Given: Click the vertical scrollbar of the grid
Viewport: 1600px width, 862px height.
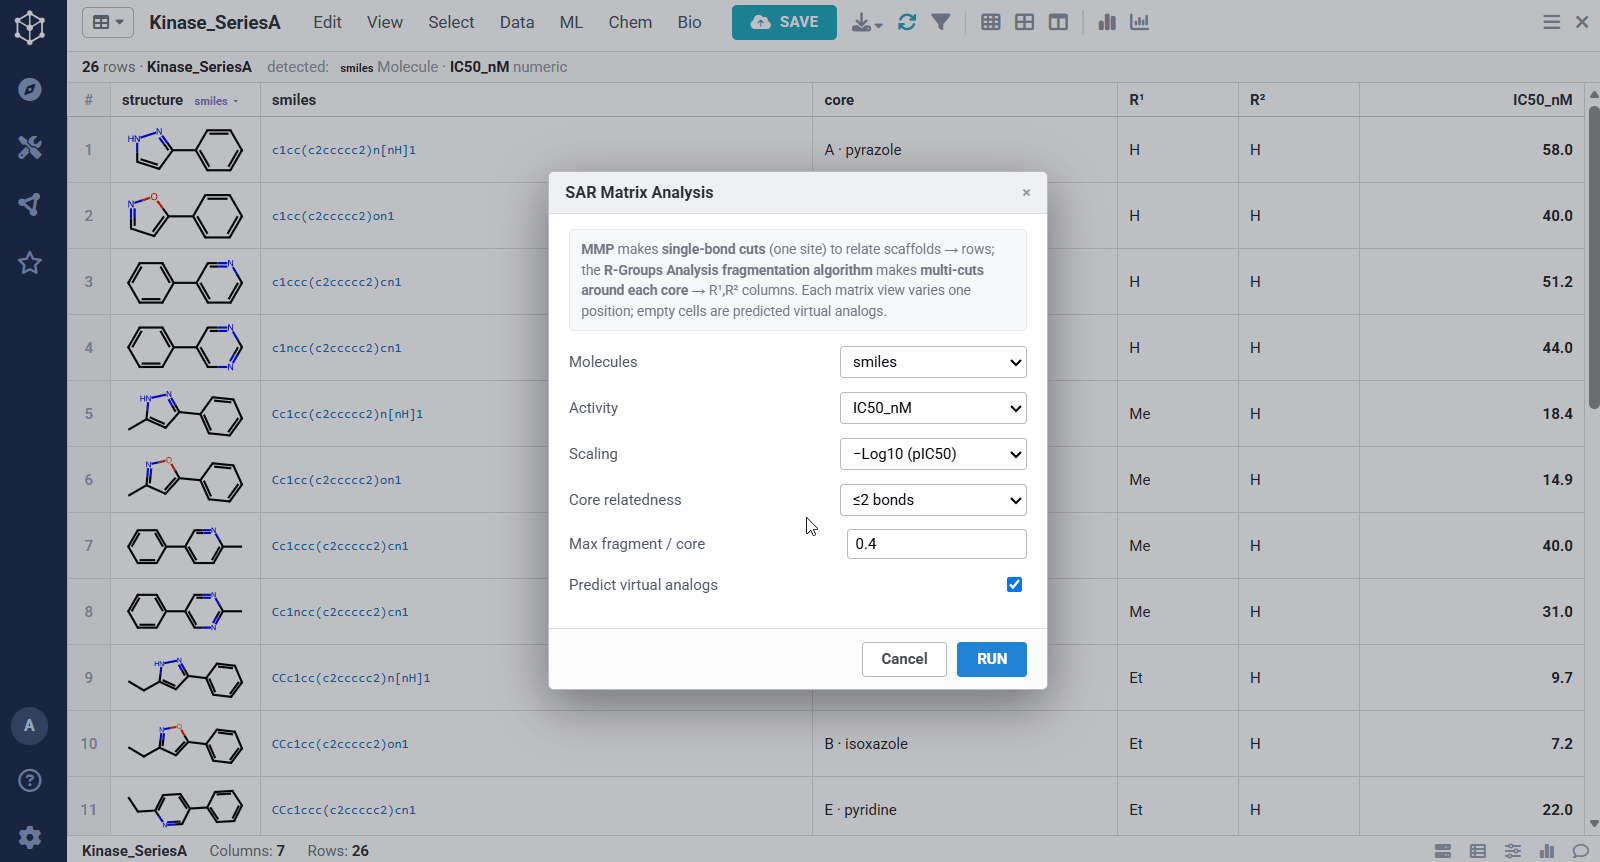Looking at the screenshot, I should pos(1593,260).
